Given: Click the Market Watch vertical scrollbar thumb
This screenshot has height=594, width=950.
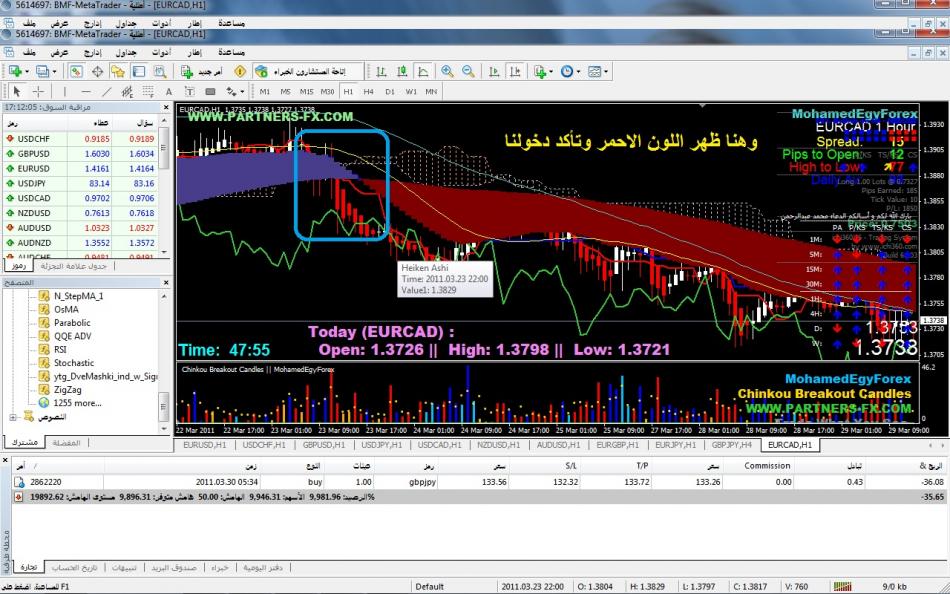Looking at the screenshot, I should tap(164, 147).
